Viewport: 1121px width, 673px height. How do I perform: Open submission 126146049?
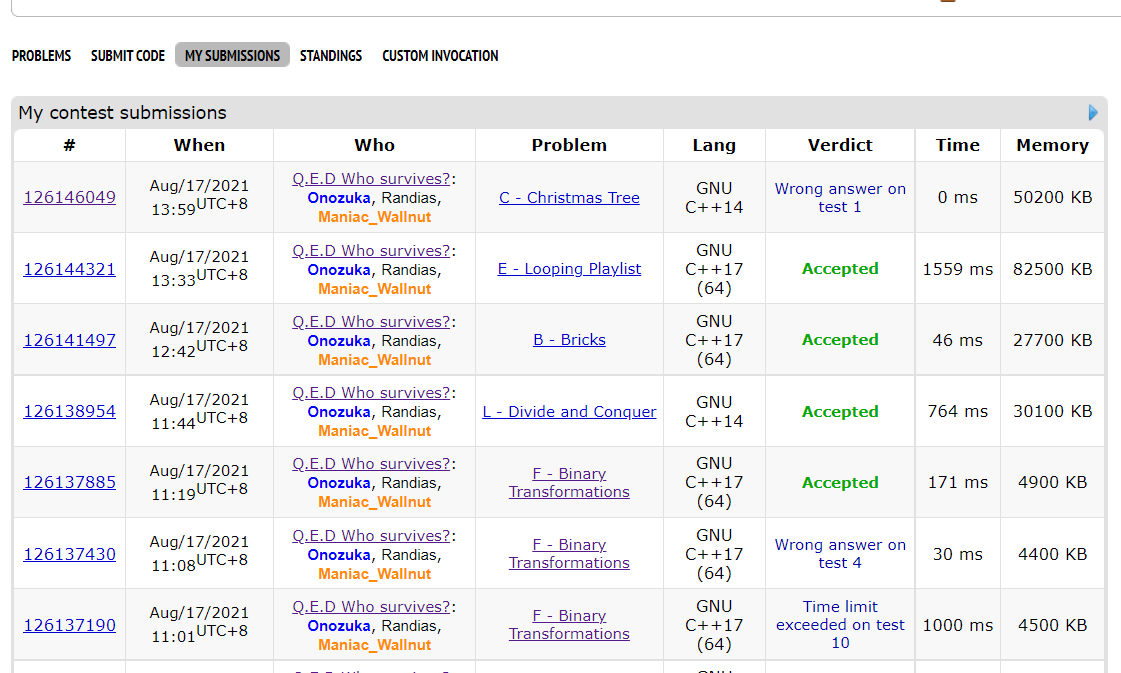click(x=69, y=198)
